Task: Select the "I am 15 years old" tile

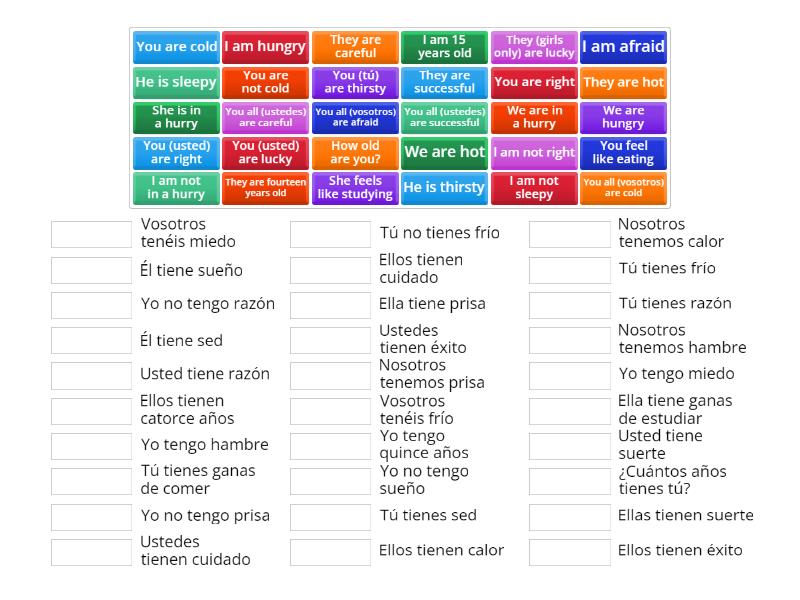Action: click(x=444, y=46)
